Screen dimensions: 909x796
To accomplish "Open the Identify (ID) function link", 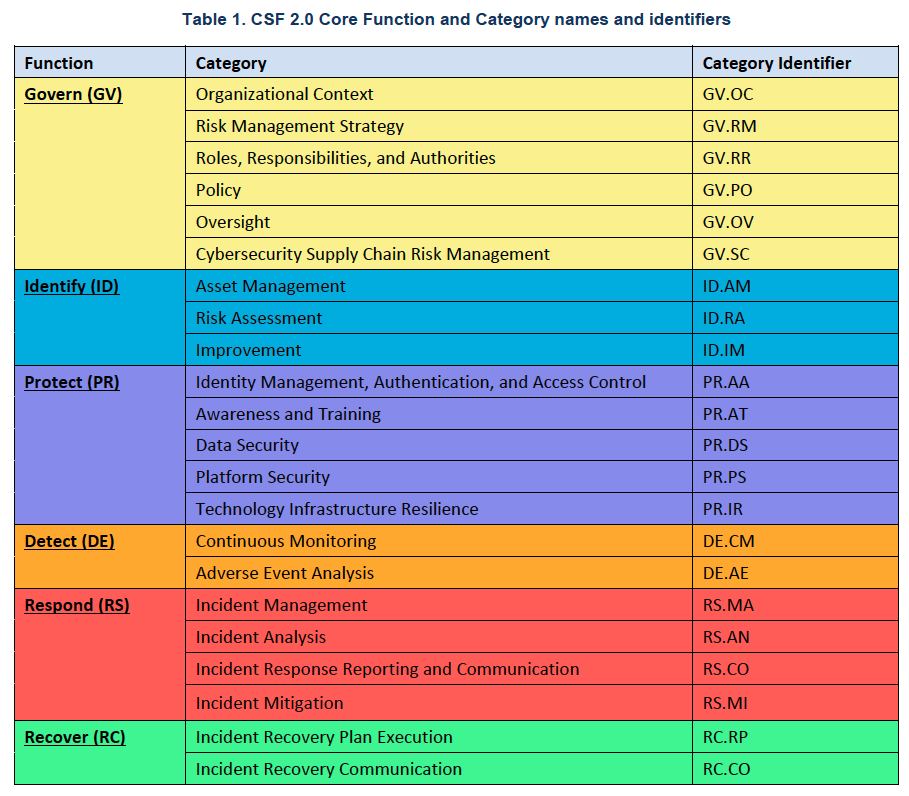I will coord(72,286).
